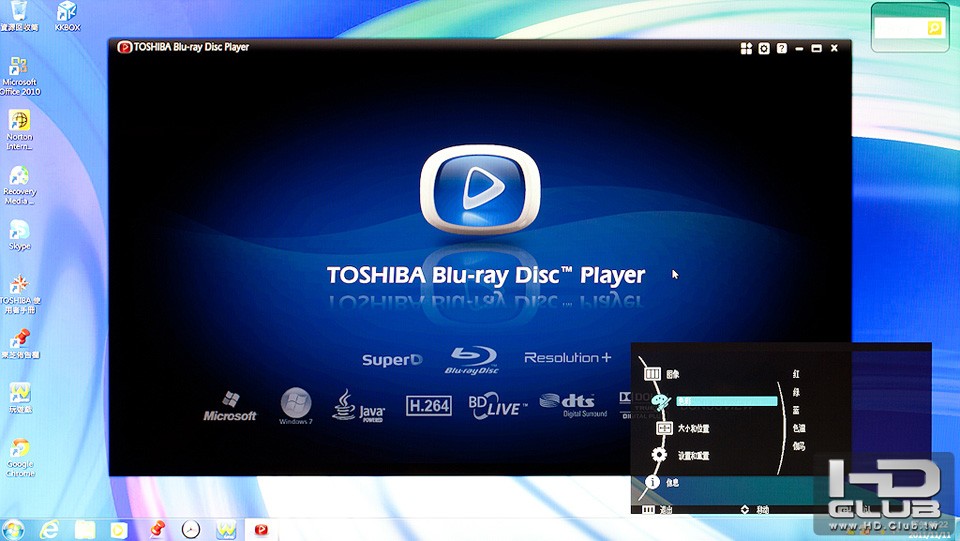Screen dimensions: 960x541
Task: Open the TOSHIBA user manual desktop shortcut
Action: 19,294
